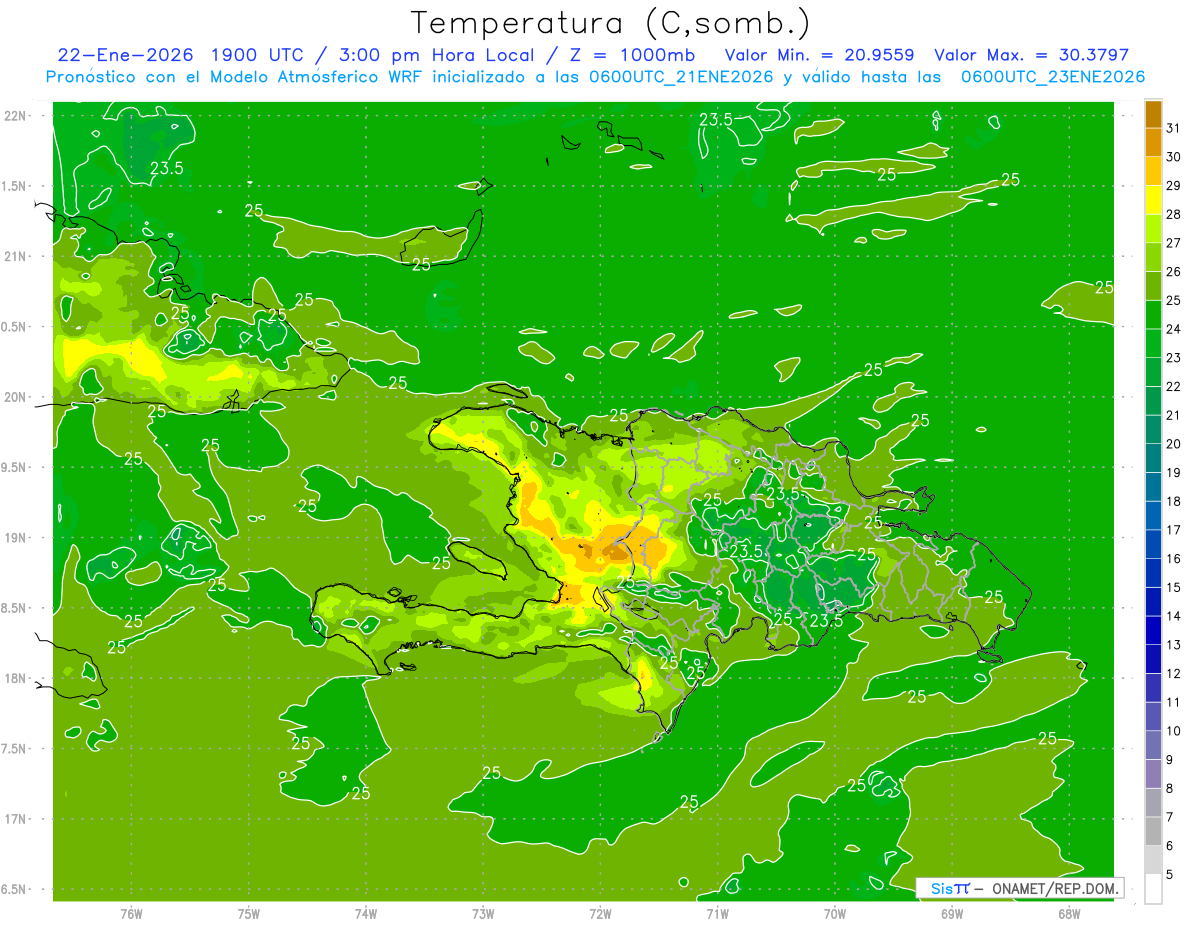Click the 69W longitude axis label
Screen dimensions: 1200x927
pyautogui.click(x=952, y=913)
